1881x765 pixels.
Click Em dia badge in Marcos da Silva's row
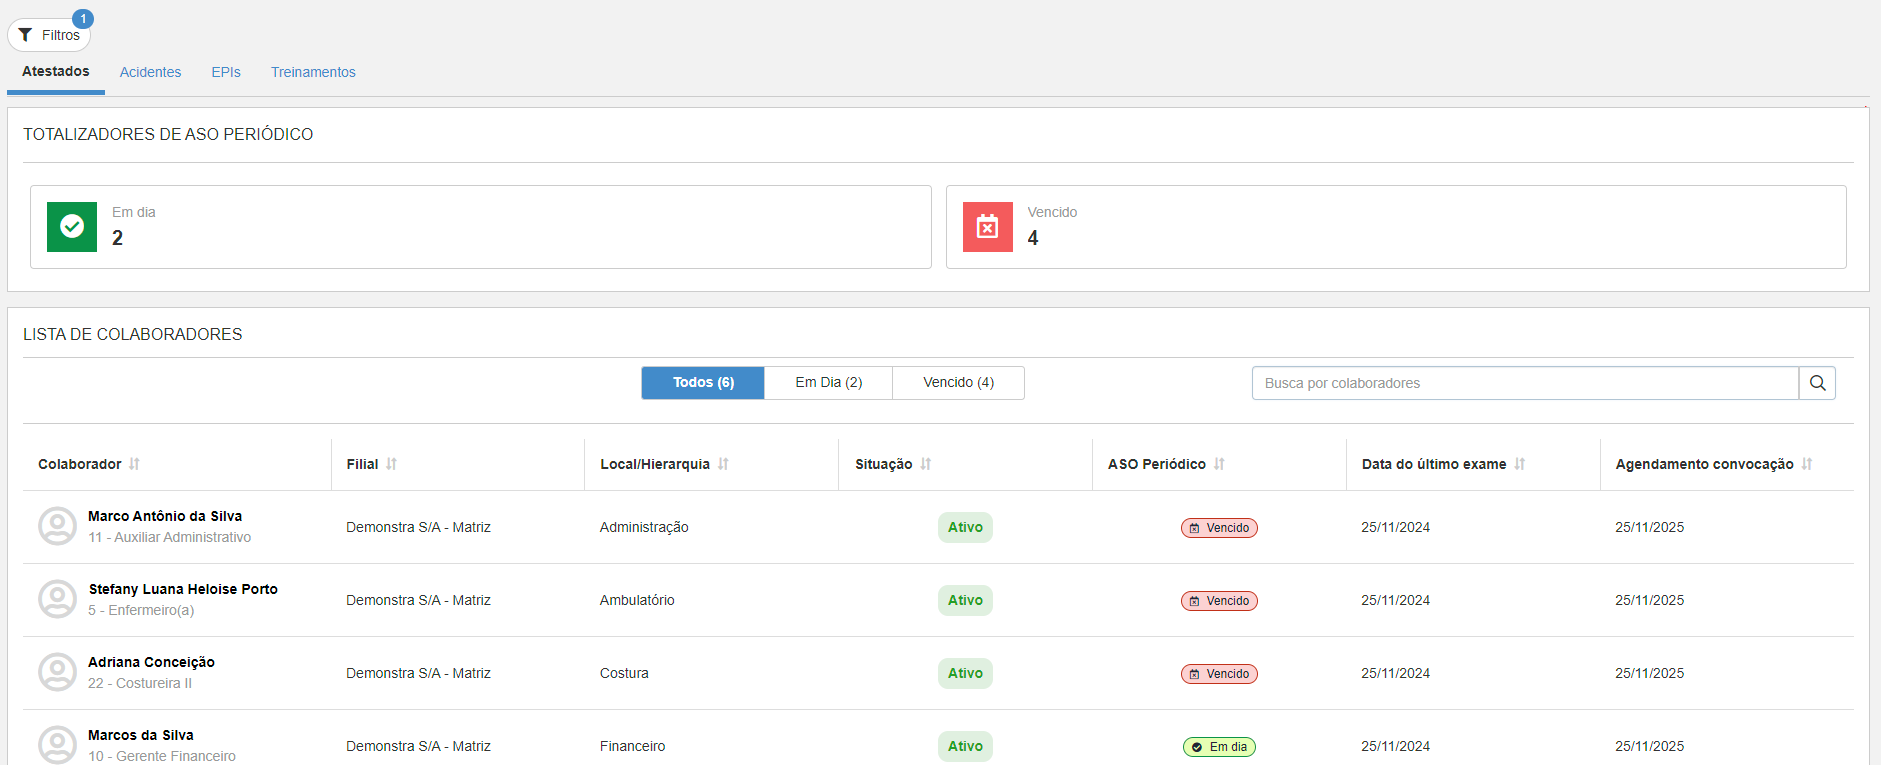(x=1219, y=747)
